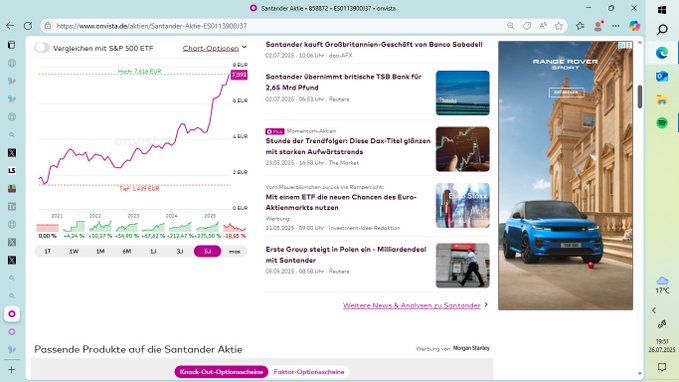Click the +4,24 % mini performance chart
The width and height of the screenshot is (679, 382).
click(x=74, y=230)
